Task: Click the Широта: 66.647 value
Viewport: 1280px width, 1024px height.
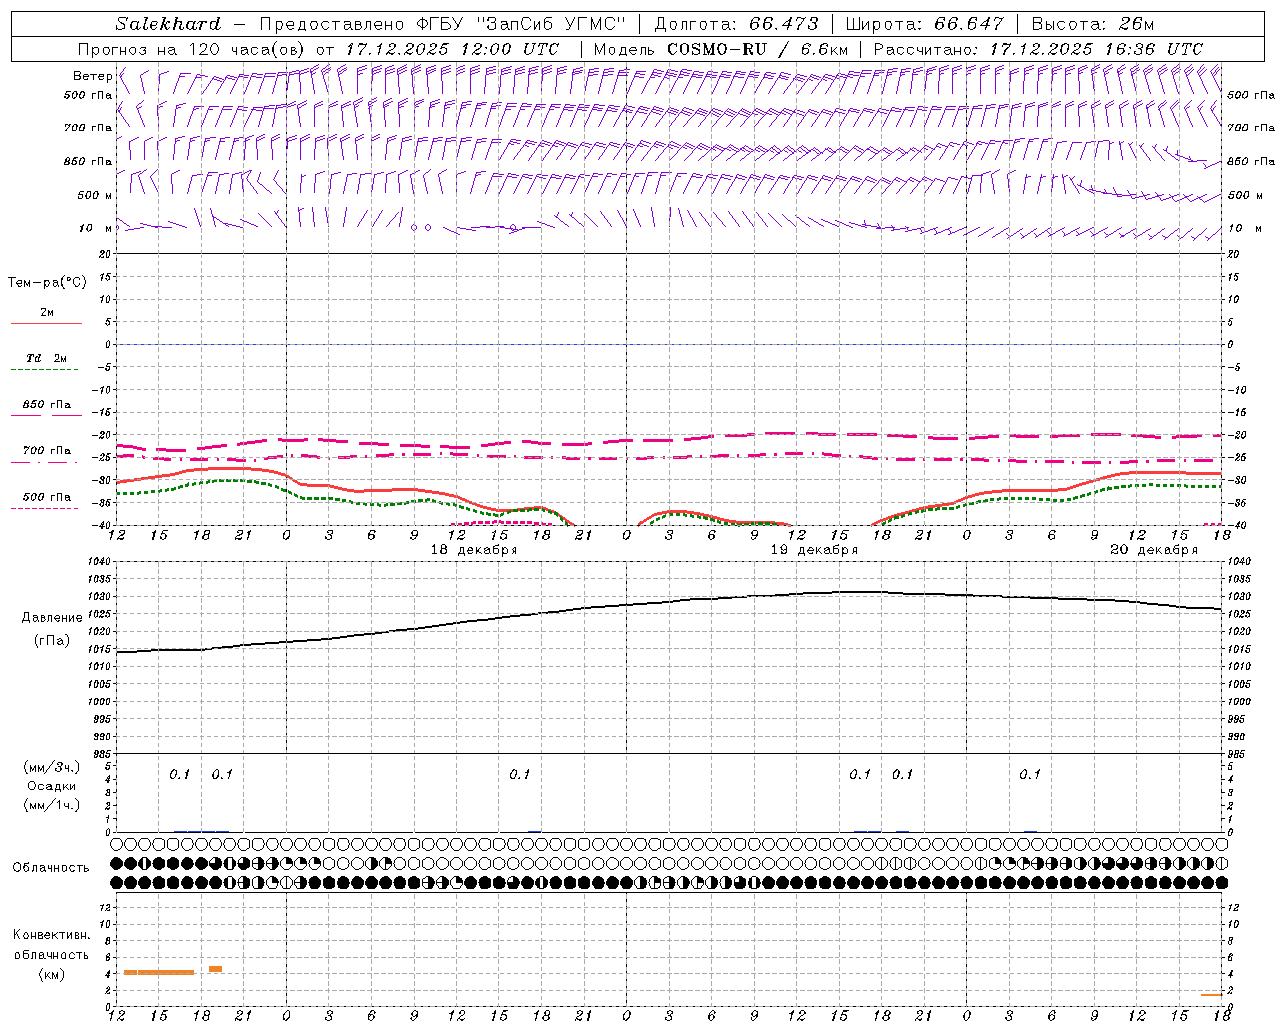Action: pos(925,24)
